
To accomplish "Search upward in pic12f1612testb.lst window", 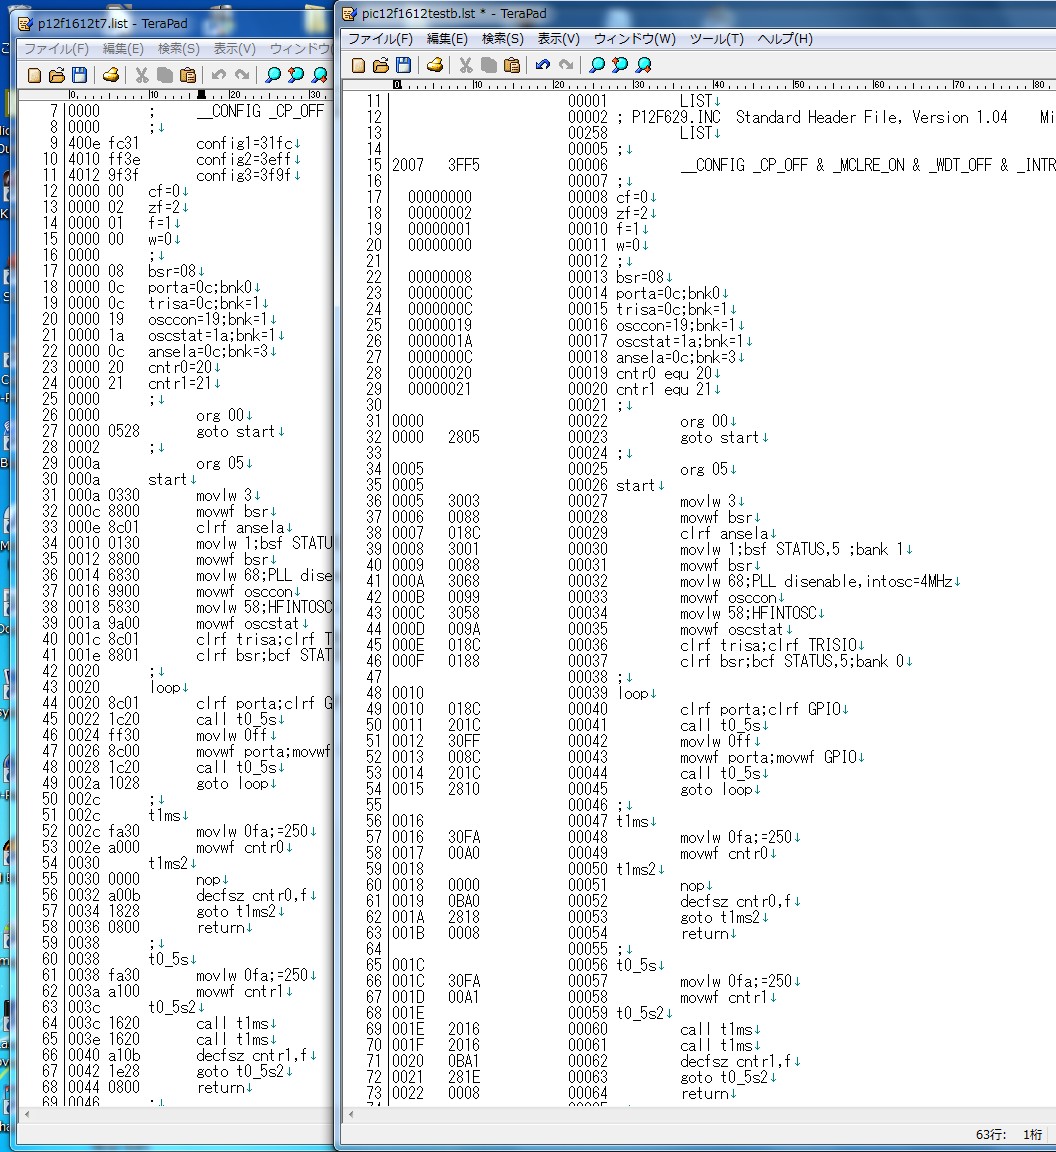I will [620, 65].
